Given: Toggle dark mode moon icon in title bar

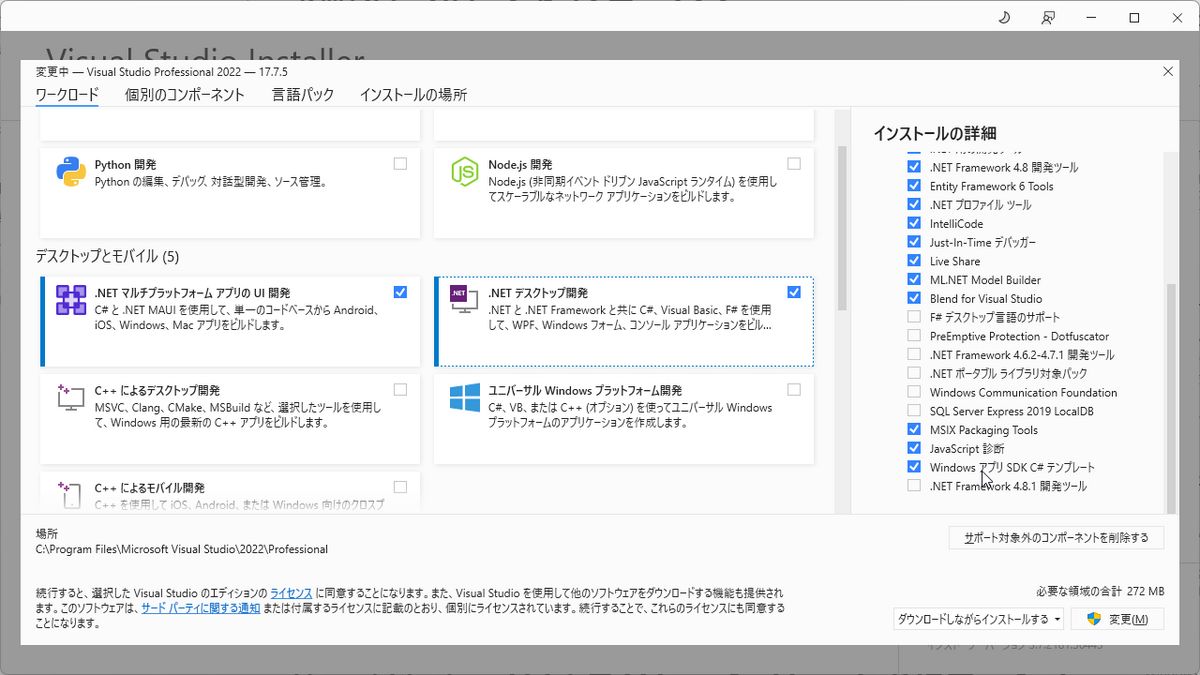Looking at the screenshot, I should 1005,17.
